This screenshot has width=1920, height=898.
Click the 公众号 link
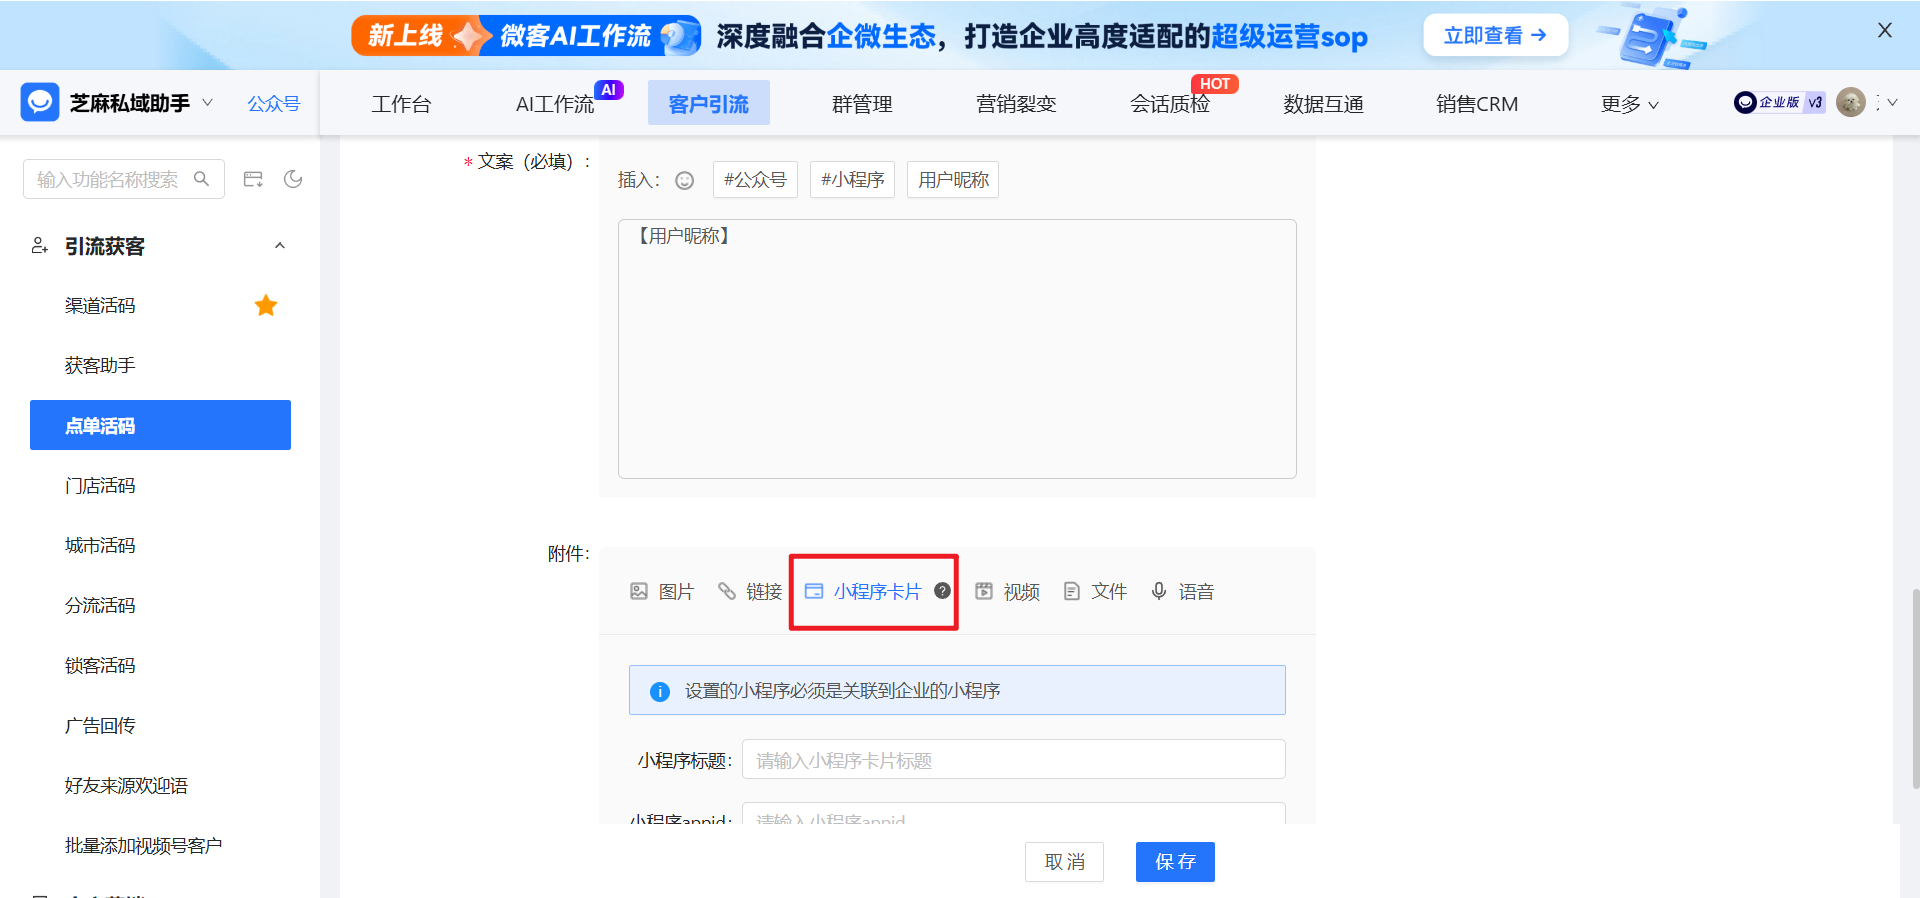click(274, 103)
